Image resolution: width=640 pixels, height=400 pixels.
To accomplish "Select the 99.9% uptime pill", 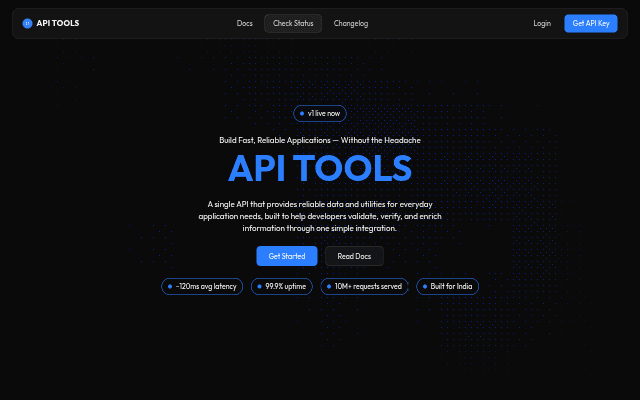I will click(282, 286).
